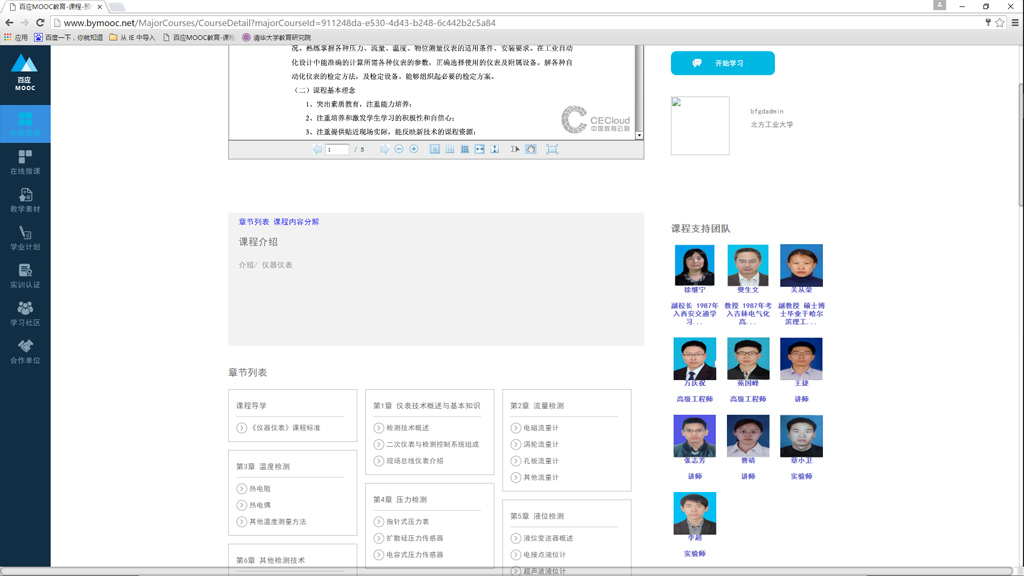Go to next page in document viewer
This screenshot has width=1024, height=576.
click(384, 149)
